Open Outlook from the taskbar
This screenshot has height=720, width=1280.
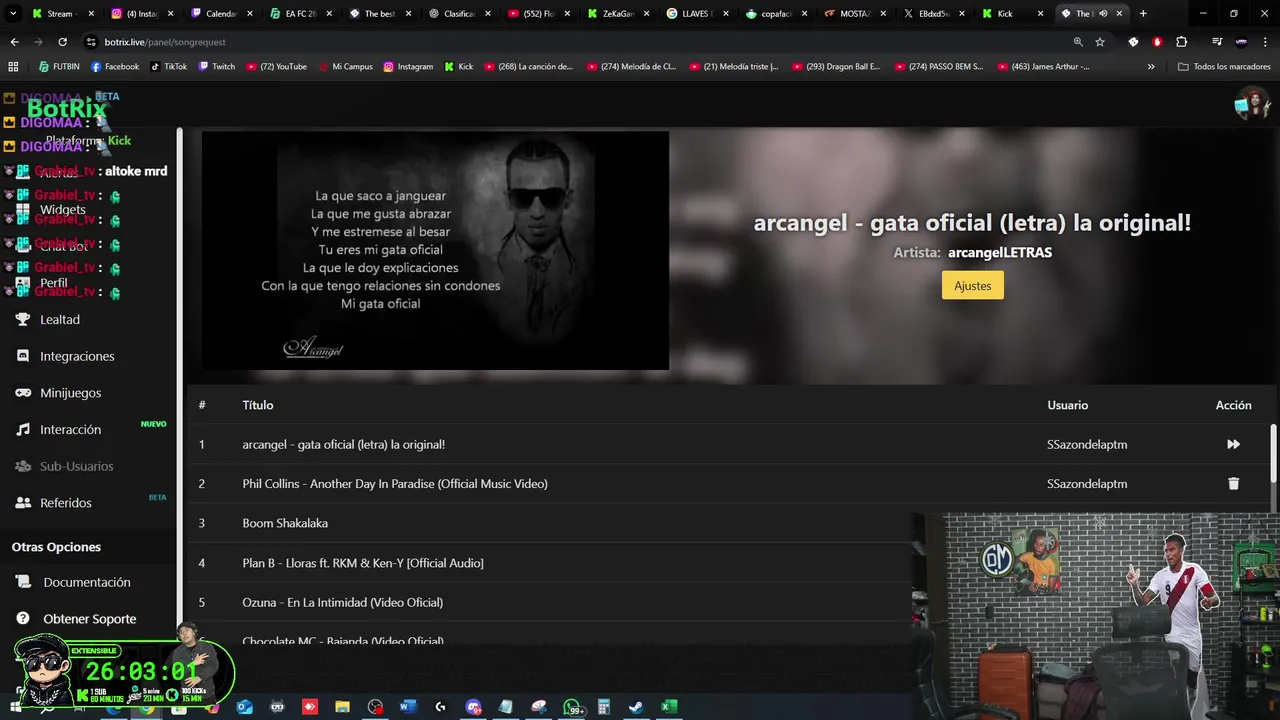tap(245, 707)
